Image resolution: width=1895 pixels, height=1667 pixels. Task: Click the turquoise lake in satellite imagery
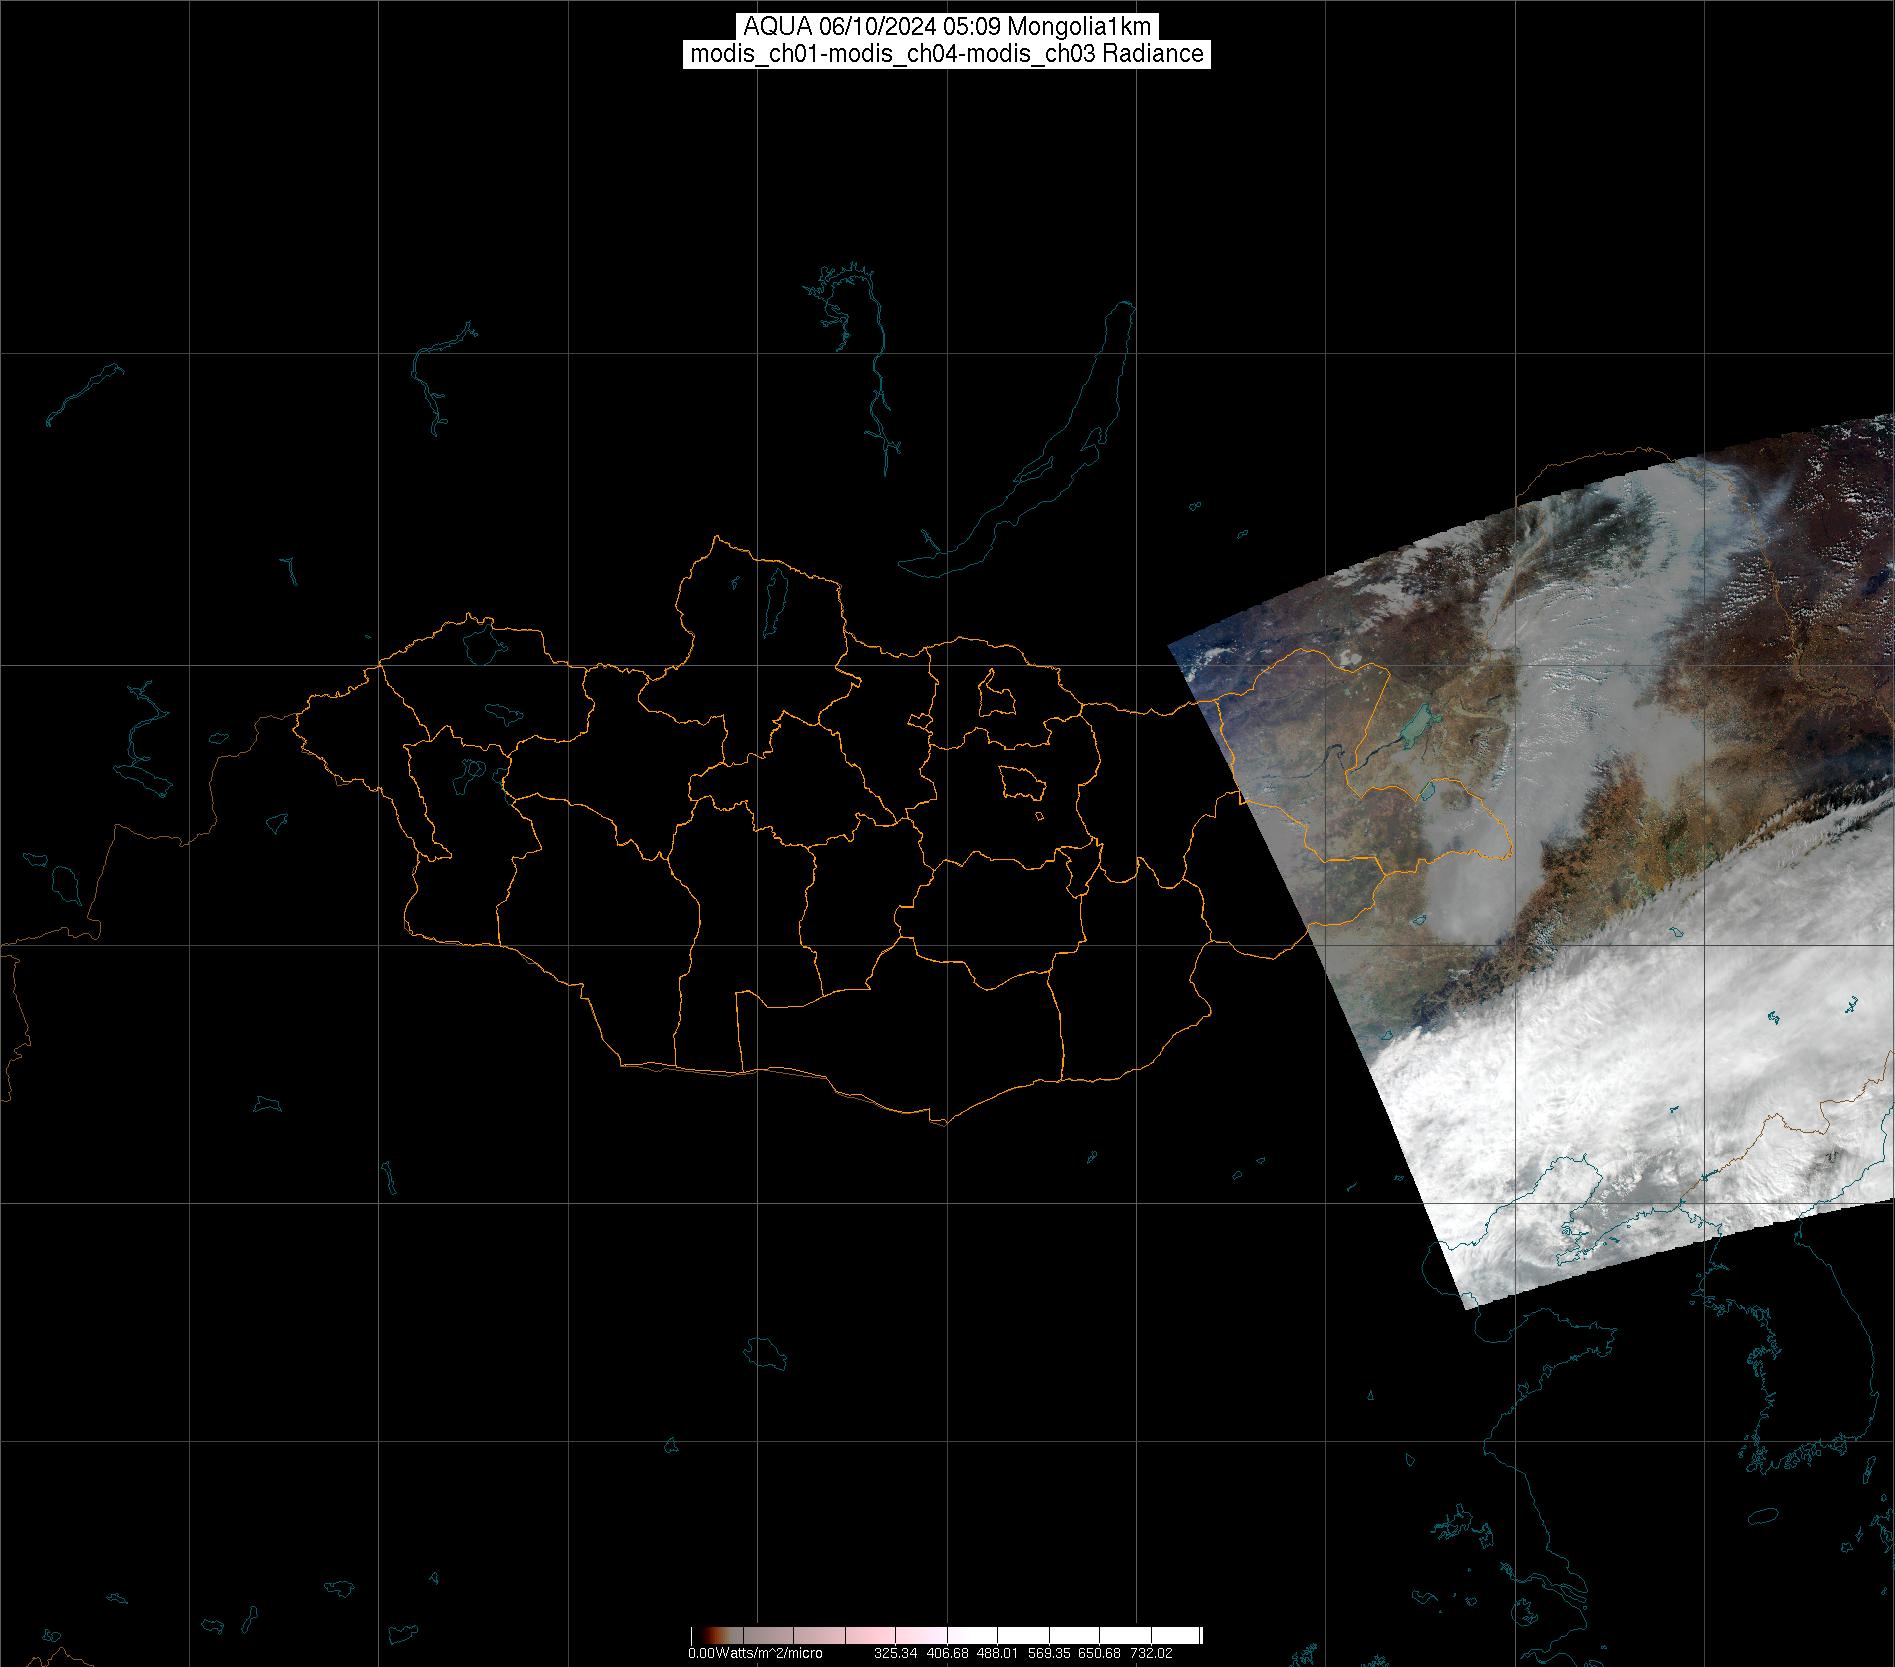click(1416, 724)
